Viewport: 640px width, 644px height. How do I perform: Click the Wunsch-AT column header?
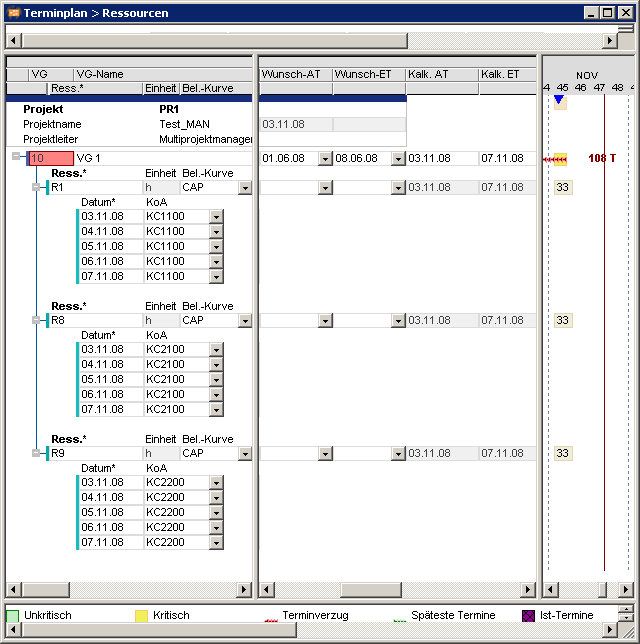tap(296, 74)
